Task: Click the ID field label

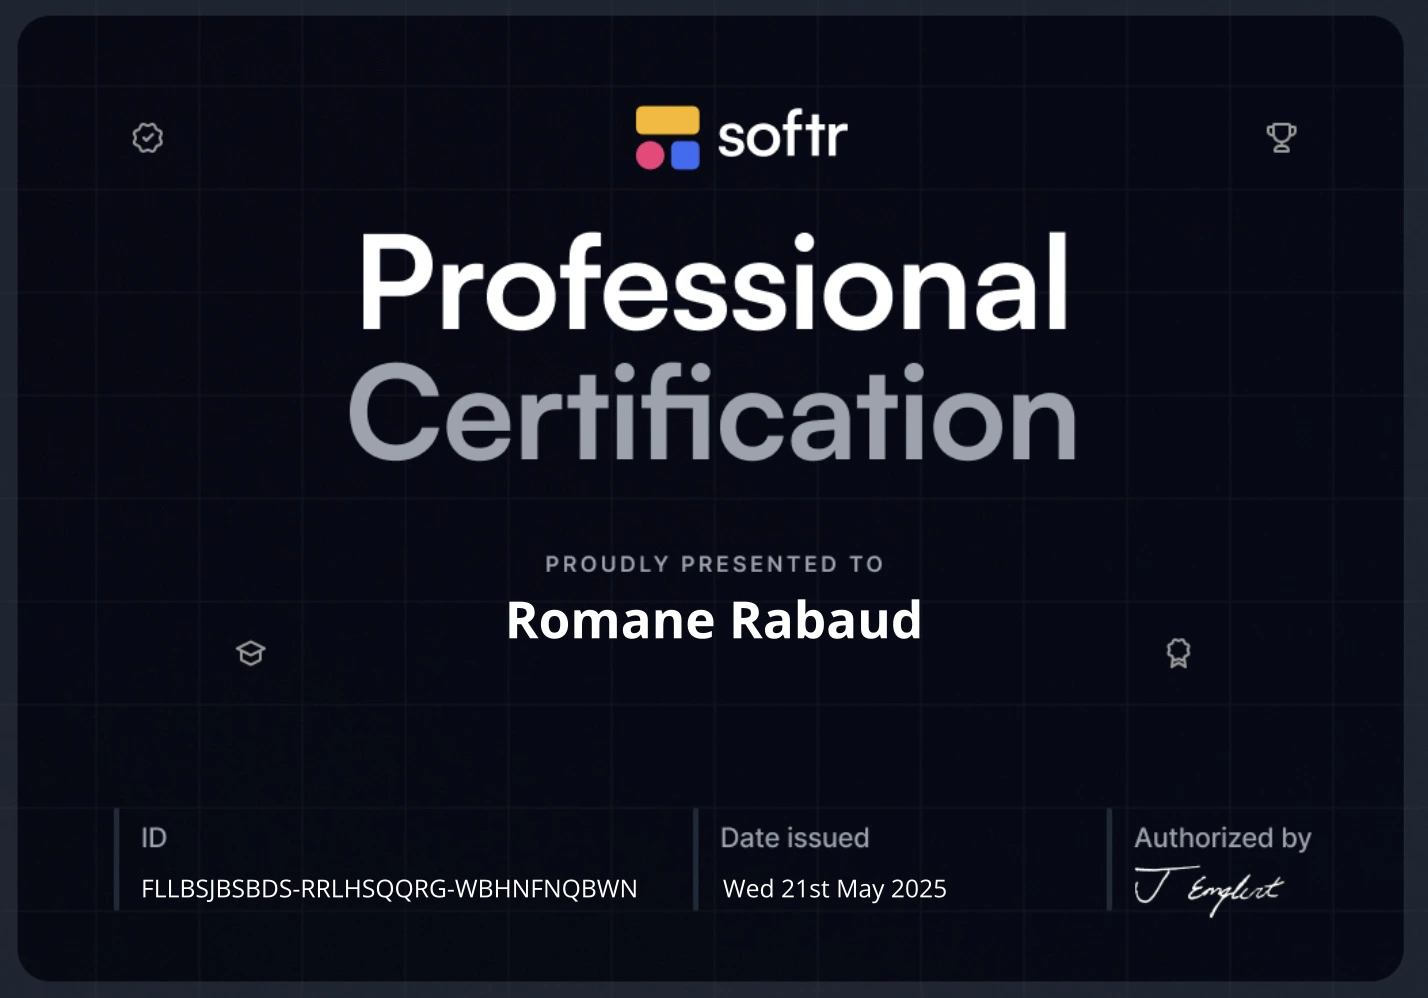Action: pyautogui.click(x=154, y=838)
